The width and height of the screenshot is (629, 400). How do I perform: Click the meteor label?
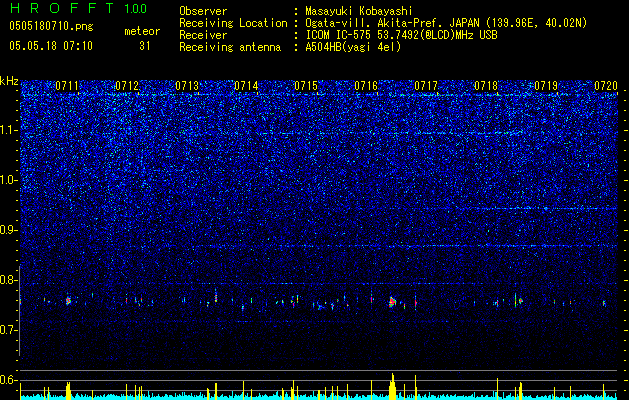[142, 31]
